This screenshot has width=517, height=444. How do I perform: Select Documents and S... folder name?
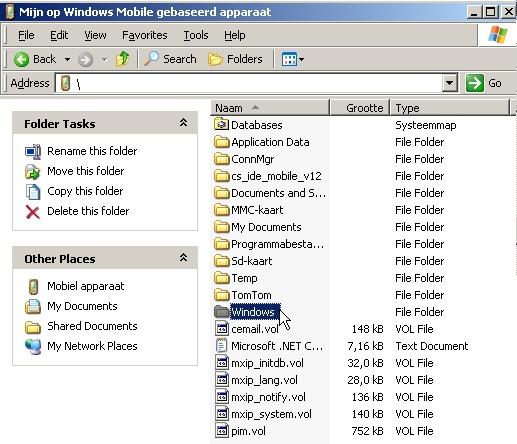pyautogui.click(x=279, y=193)
